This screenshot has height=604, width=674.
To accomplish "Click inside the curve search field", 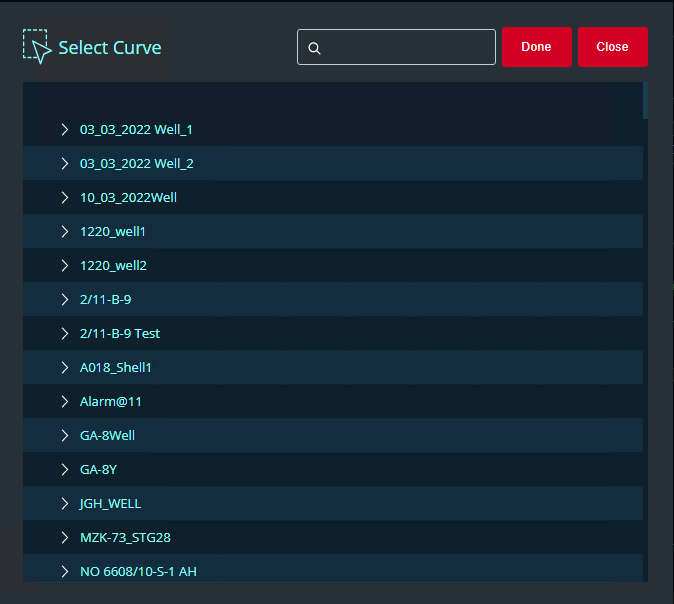I will pyautogui.click(x=405, y=47).
